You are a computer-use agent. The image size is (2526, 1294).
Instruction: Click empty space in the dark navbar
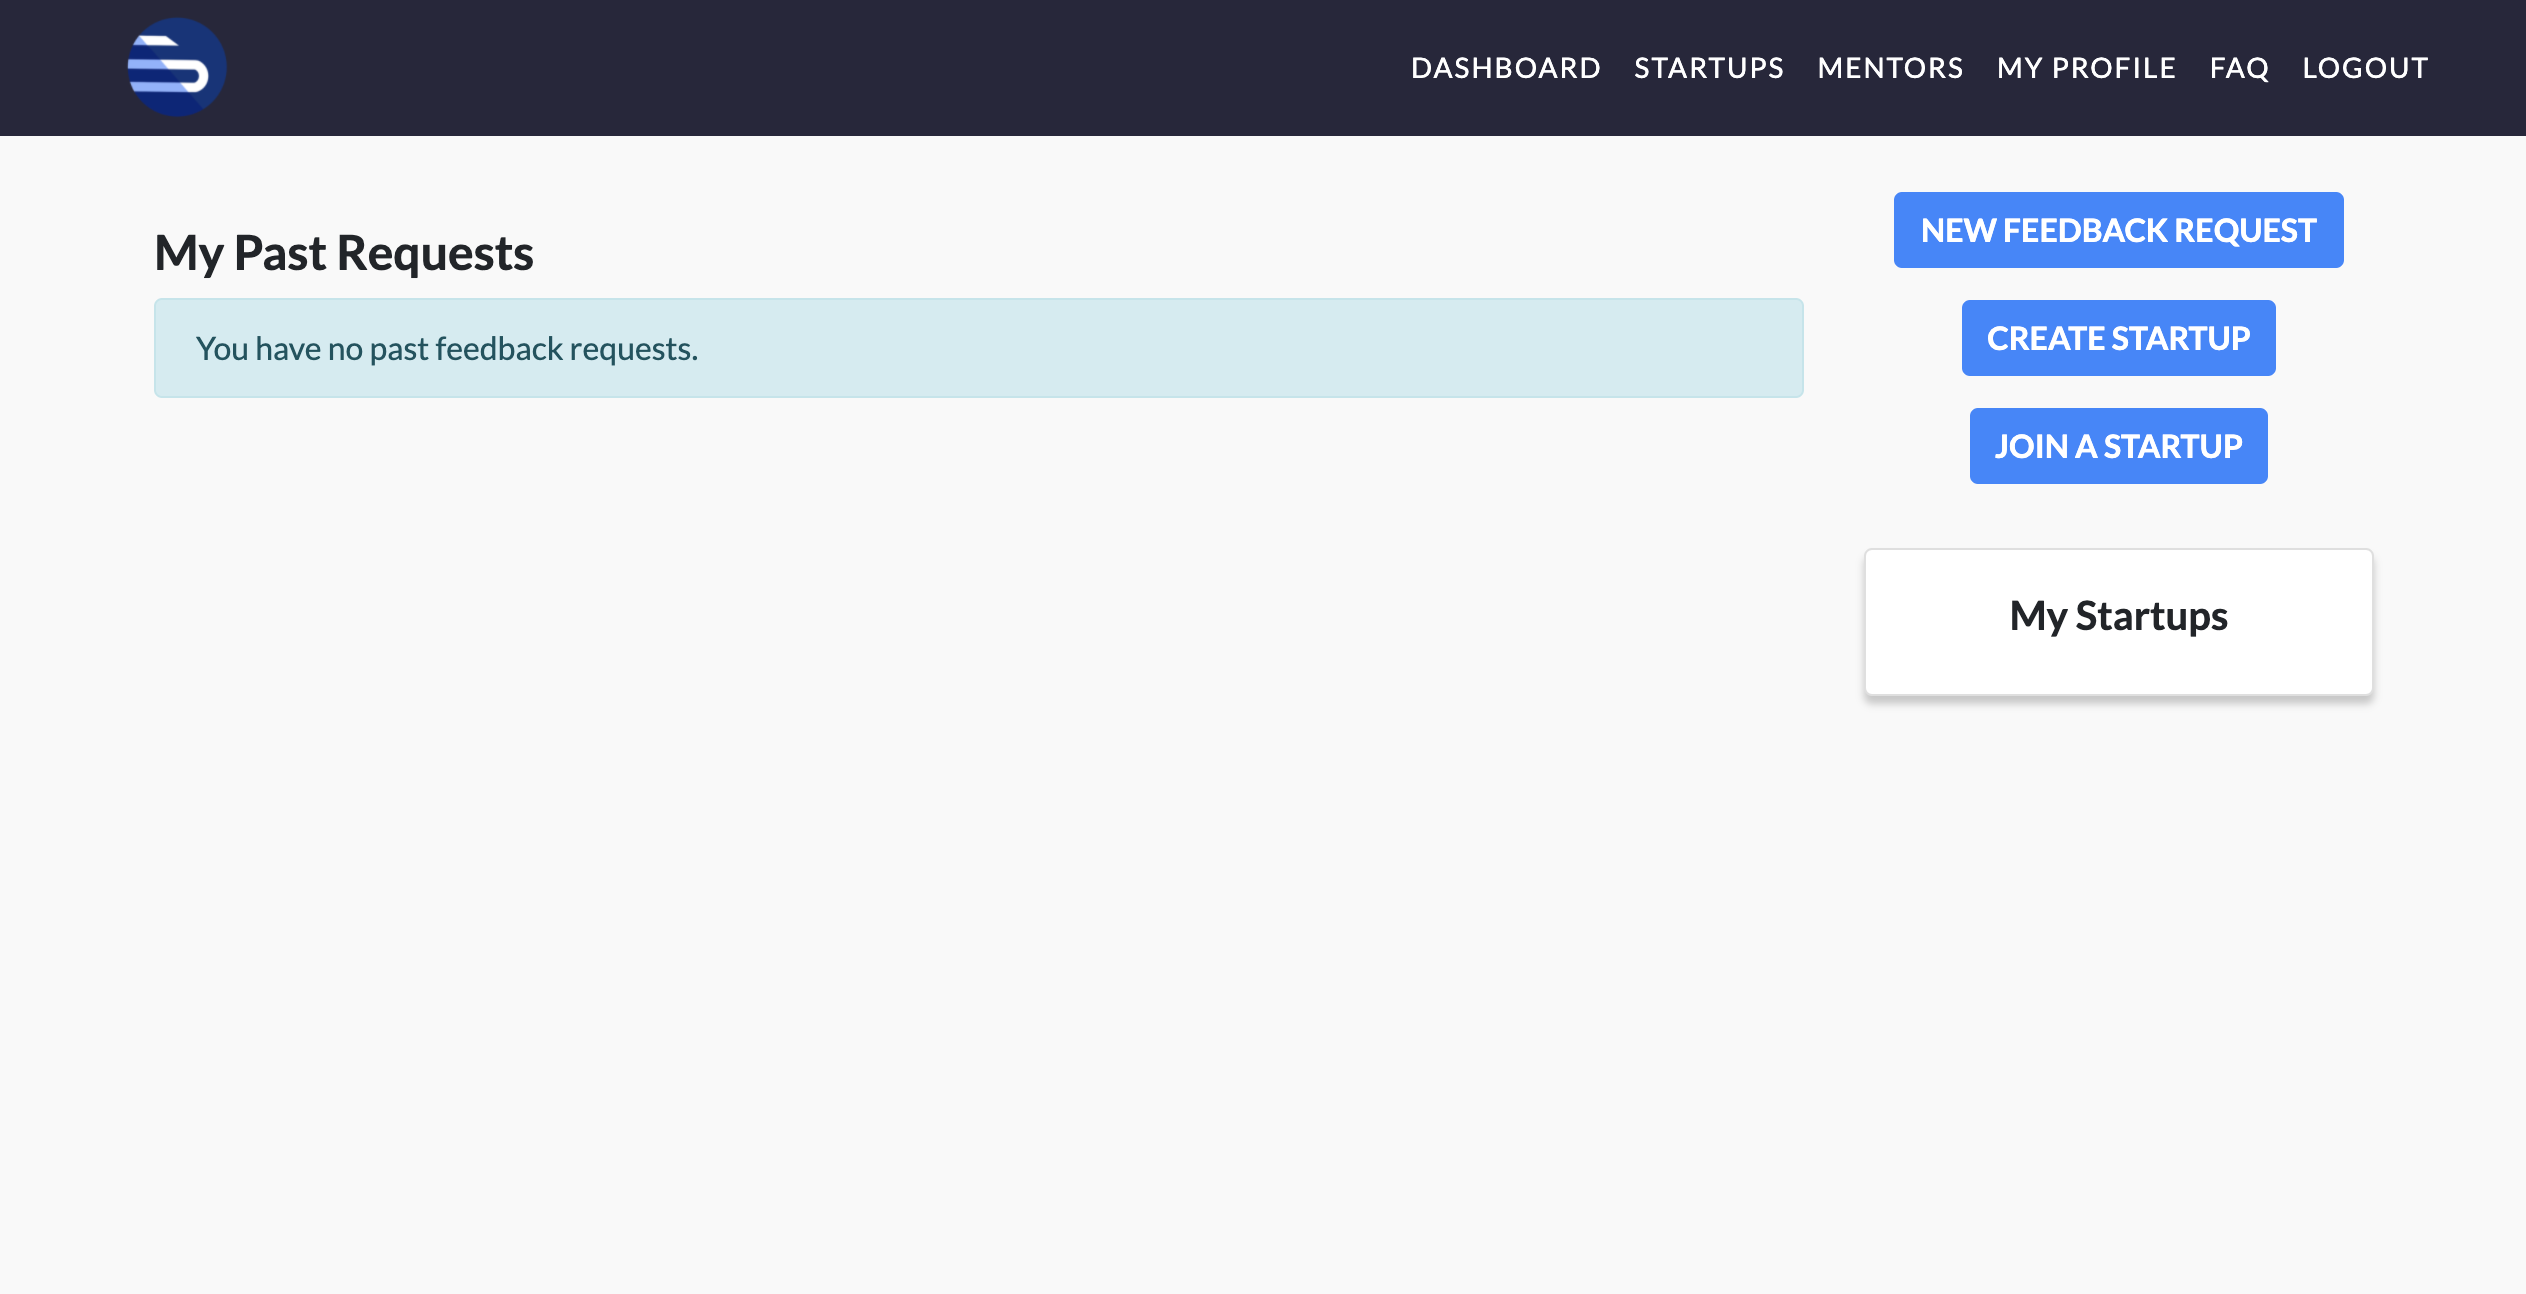point(800,68)
